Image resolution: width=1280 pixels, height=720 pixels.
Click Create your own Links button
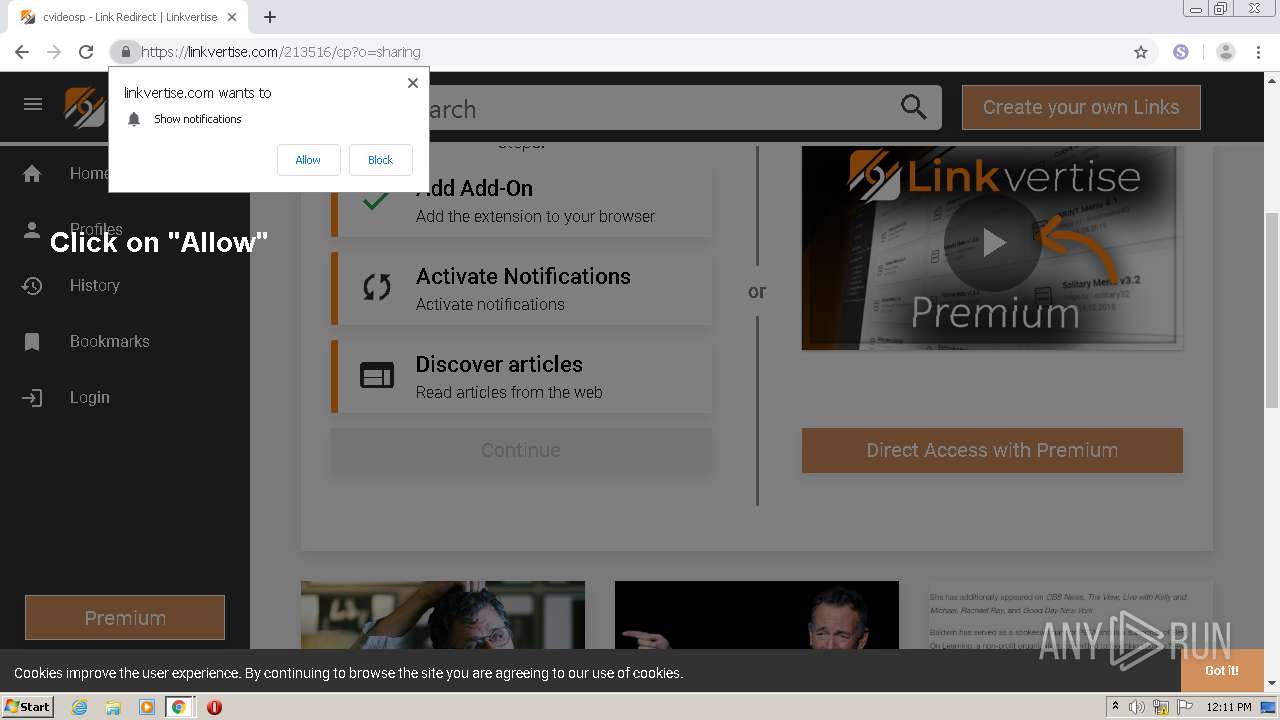point(1081,107)
